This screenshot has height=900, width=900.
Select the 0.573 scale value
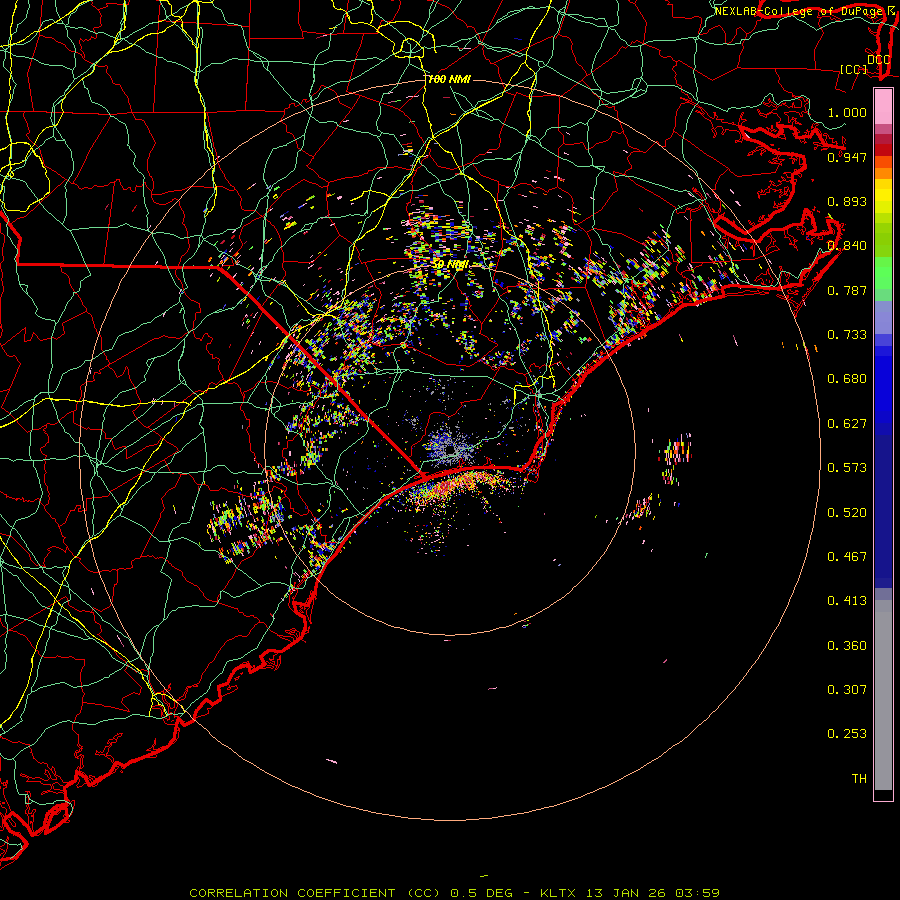coord(847,468)
